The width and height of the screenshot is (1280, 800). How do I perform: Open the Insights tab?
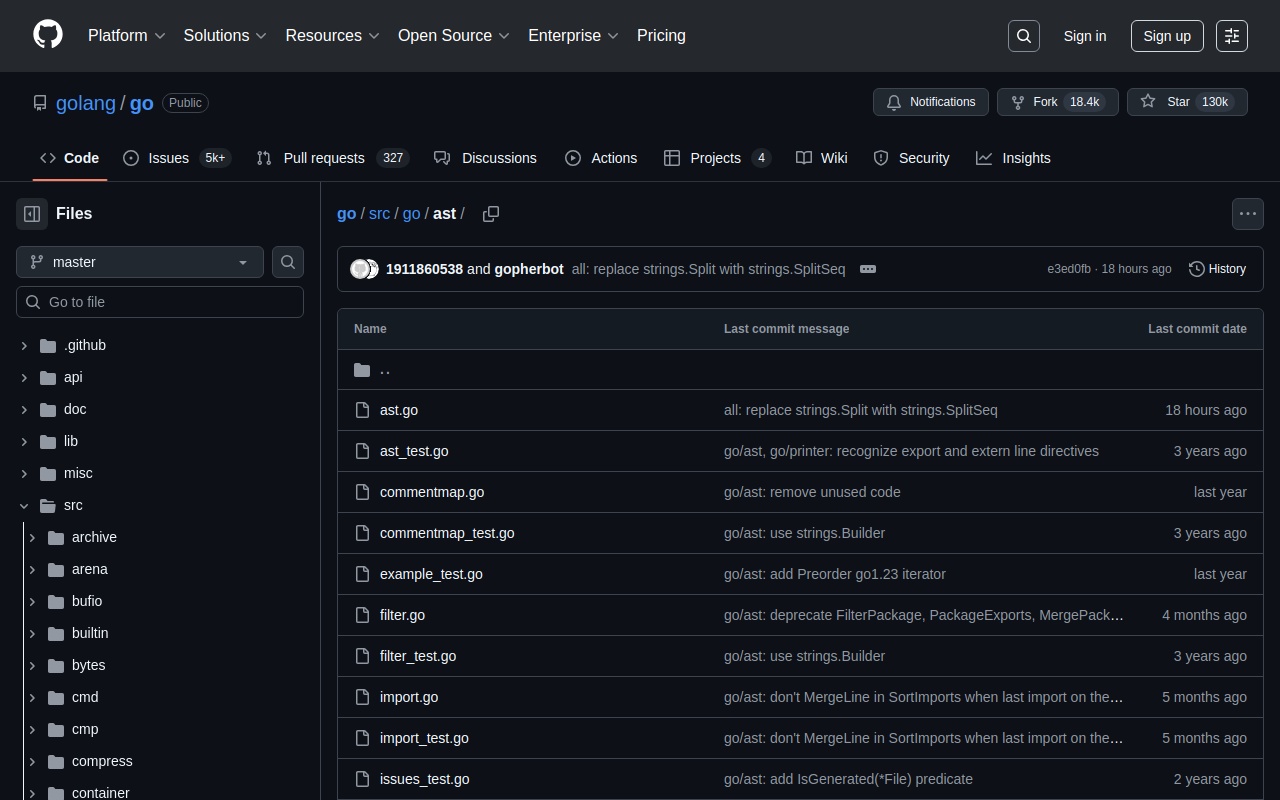click(x=1014, y=158)
